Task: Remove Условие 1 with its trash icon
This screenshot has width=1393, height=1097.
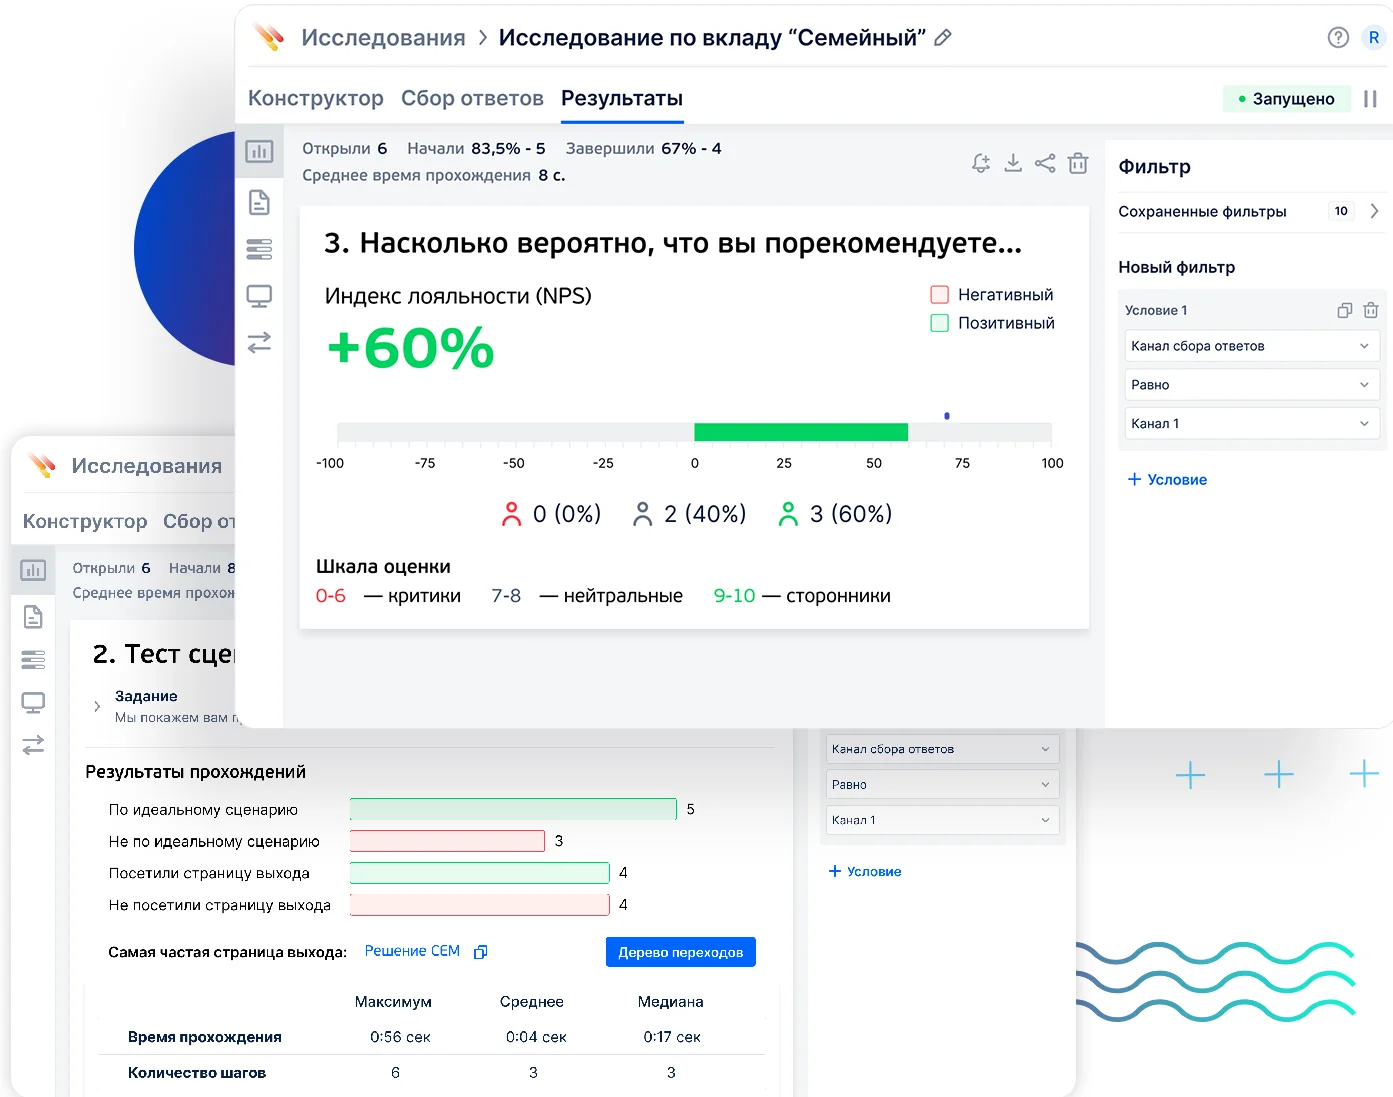Action: tap(1371, 310)
